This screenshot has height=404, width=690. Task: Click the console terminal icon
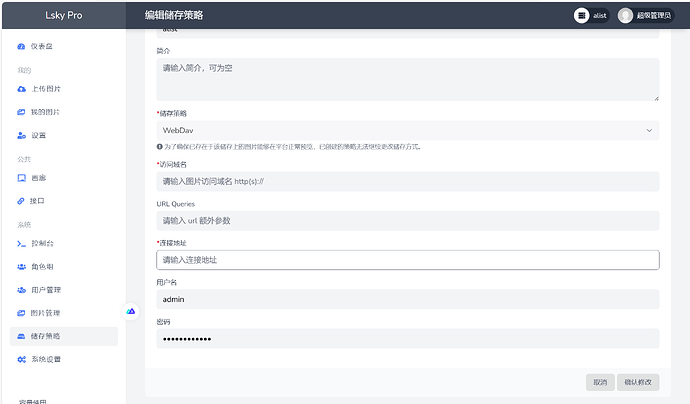click(x=22, y=243)
